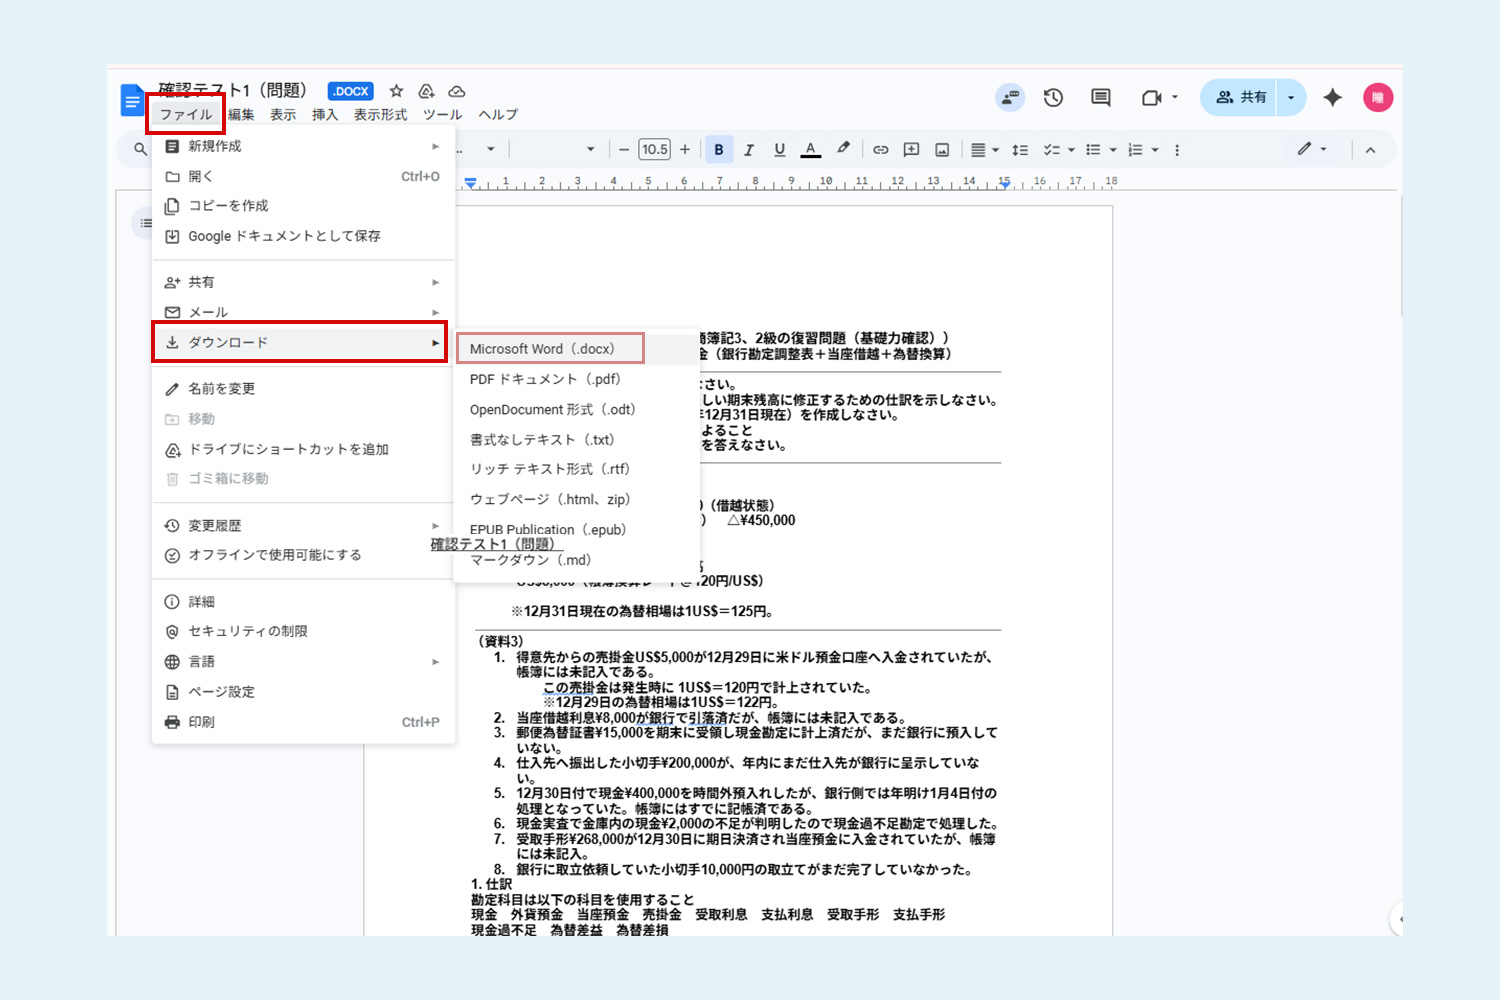Open the text alignment dropdown
The image size is (1500, 1000).
pyautogui.click(x=984, y=150)
